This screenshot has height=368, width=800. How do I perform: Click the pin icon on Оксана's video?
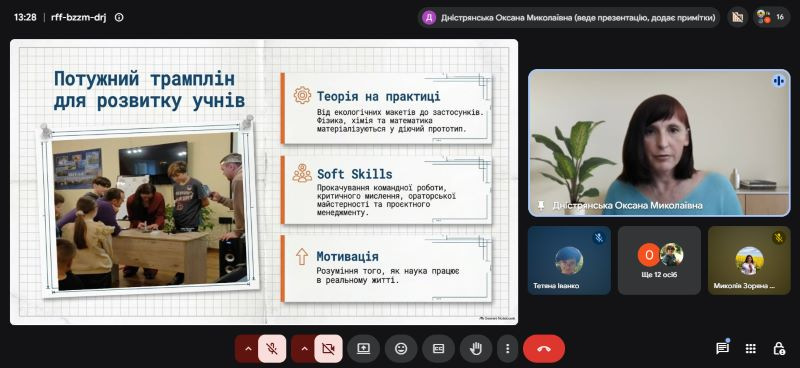click(x=541, y=205)
